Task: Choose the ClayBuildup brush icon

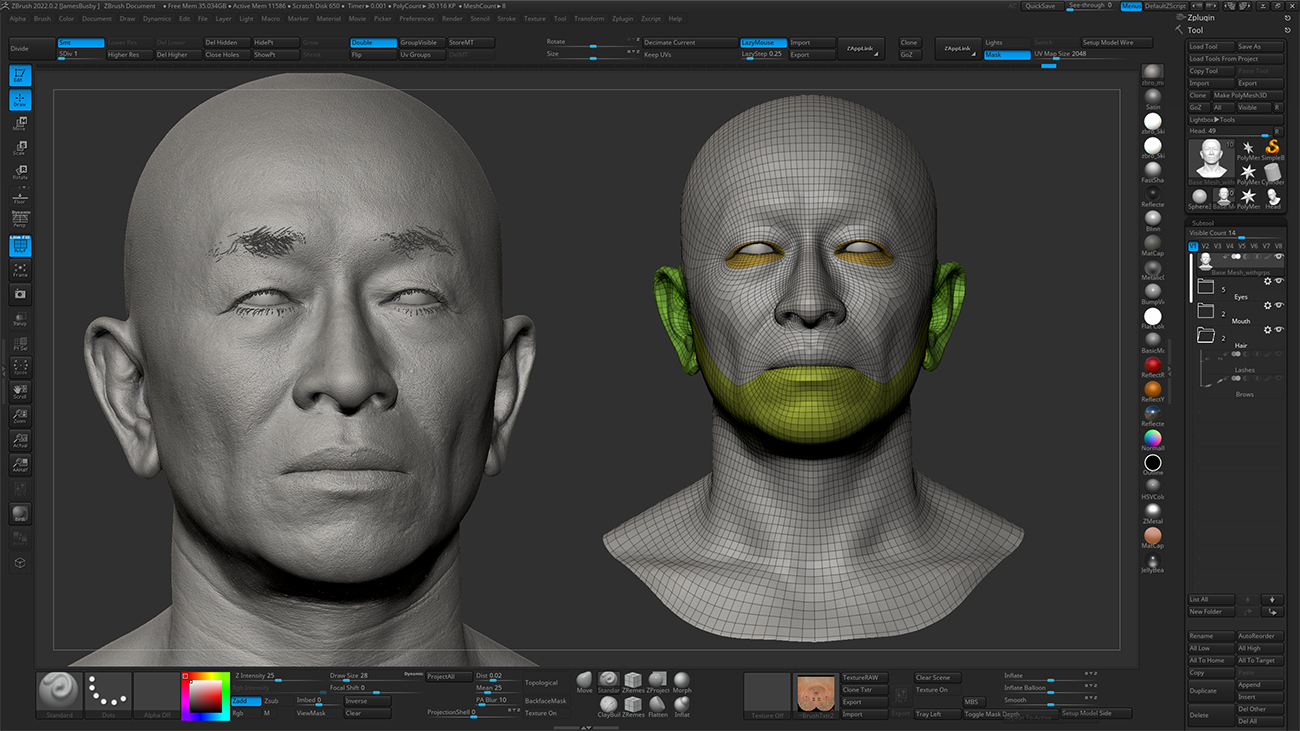Action: click(x=609, y=706)
